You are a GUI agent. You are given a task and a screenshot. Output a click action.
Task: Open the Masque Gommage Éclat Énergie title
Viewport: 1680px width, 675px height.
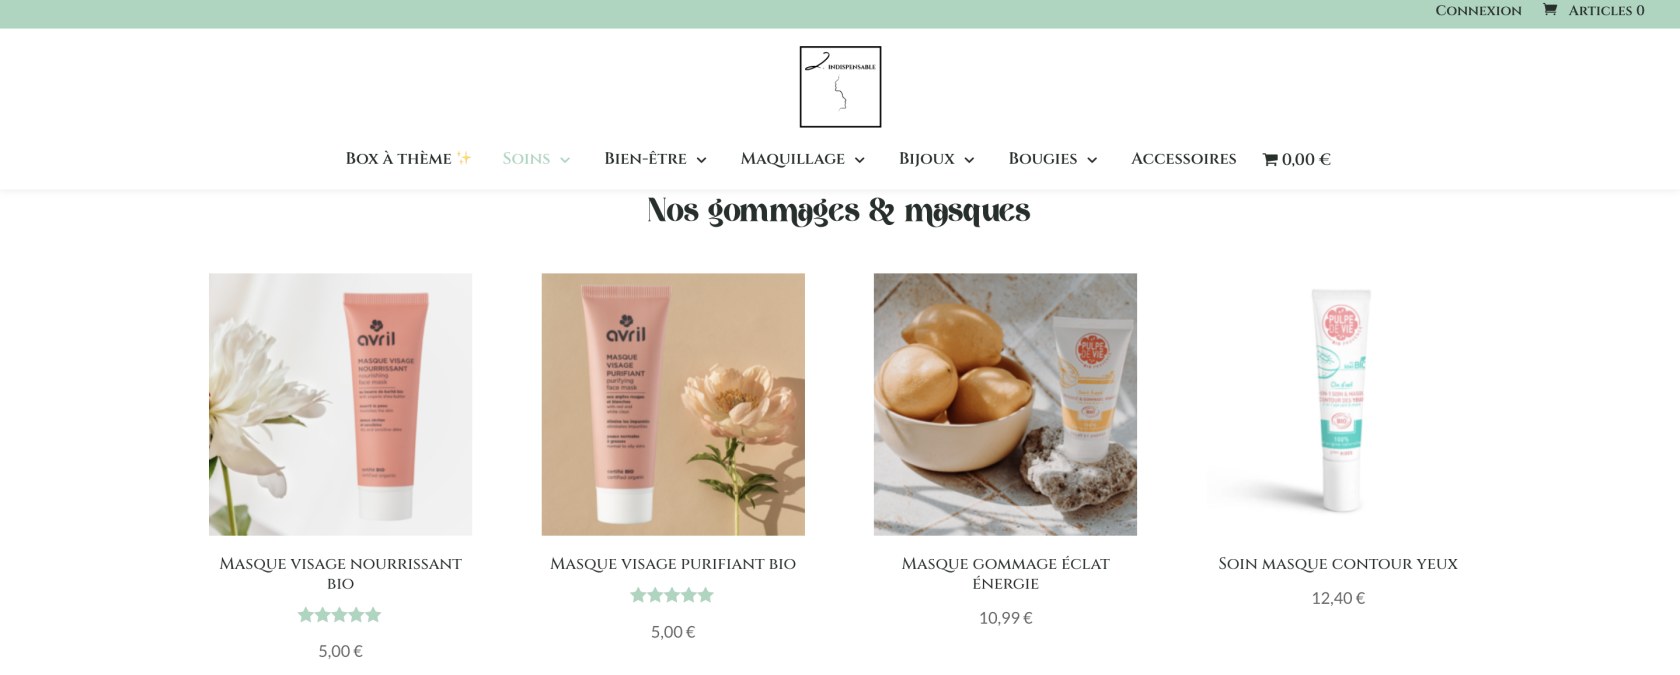(x=1005, y=573)
